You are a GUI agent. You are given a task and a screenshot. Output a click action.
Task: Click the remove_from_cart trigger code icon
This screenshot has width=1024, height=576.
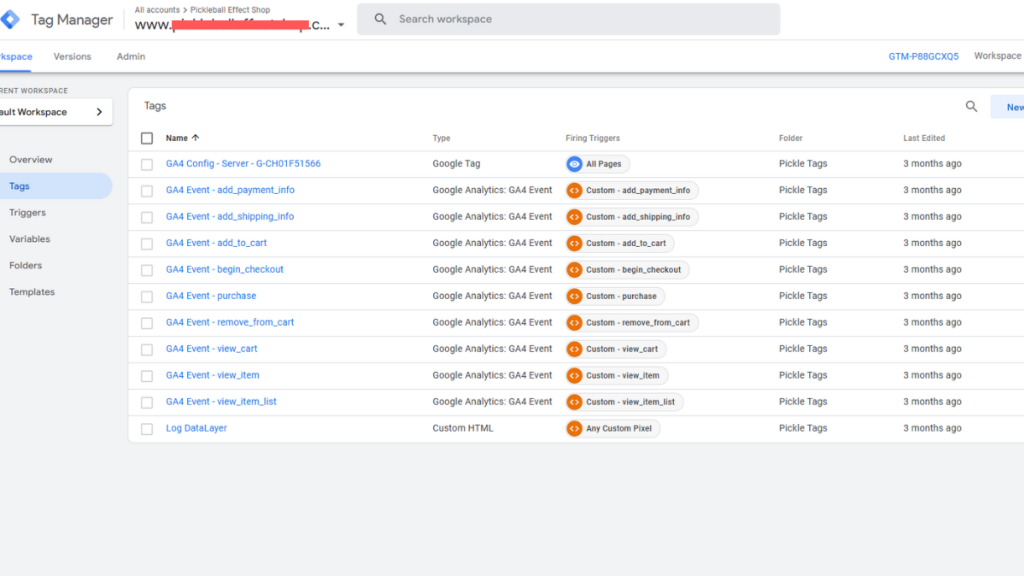574,323
